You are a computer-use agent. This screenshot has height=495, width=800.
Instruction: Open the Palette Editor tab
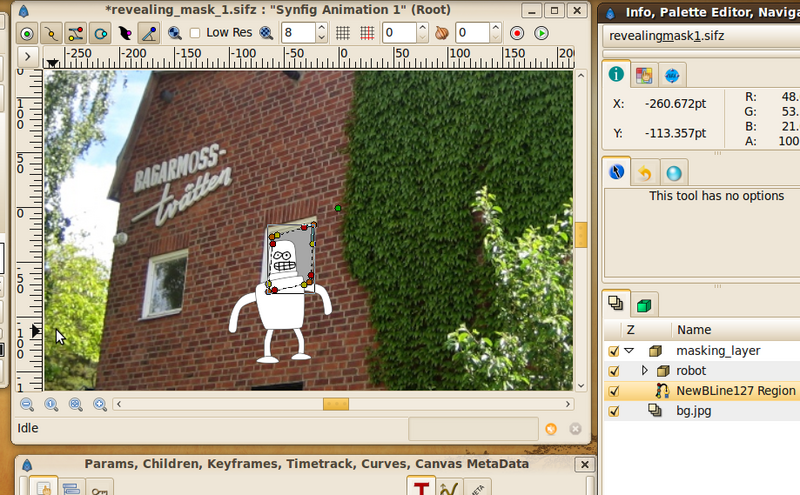644,76
